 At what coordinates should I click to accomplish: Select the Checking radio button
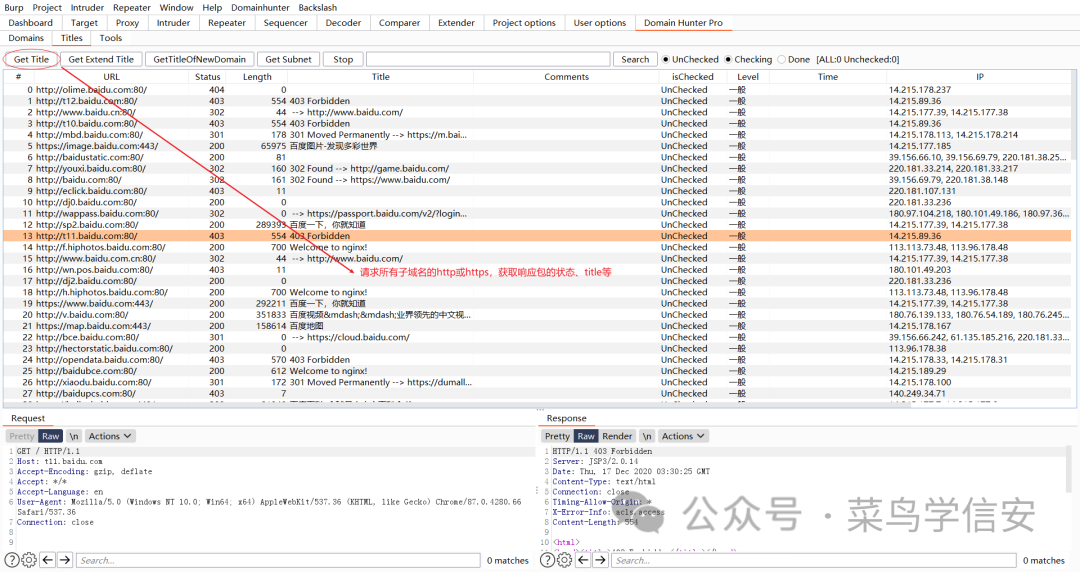[x=727, y=60]
